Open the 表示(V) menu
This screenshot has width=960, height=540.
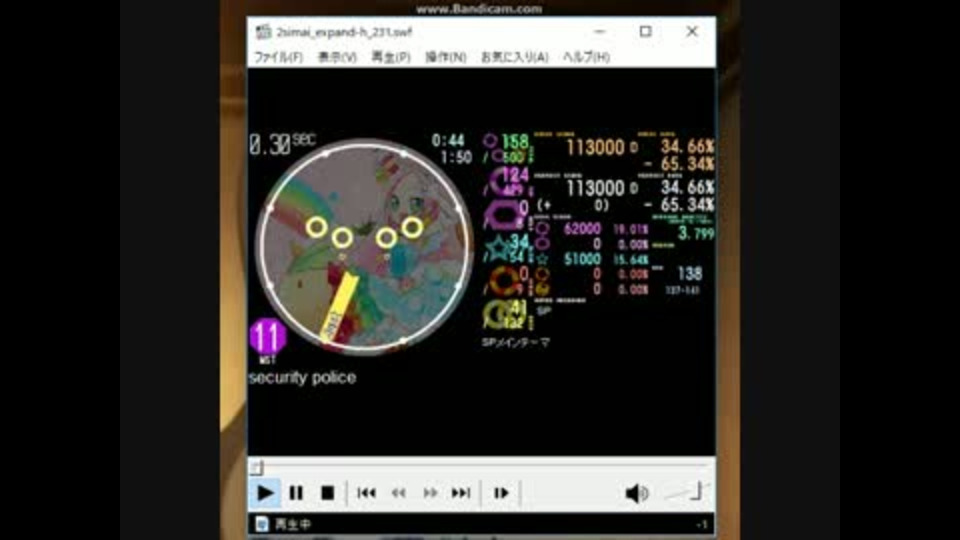pos(337,57)
